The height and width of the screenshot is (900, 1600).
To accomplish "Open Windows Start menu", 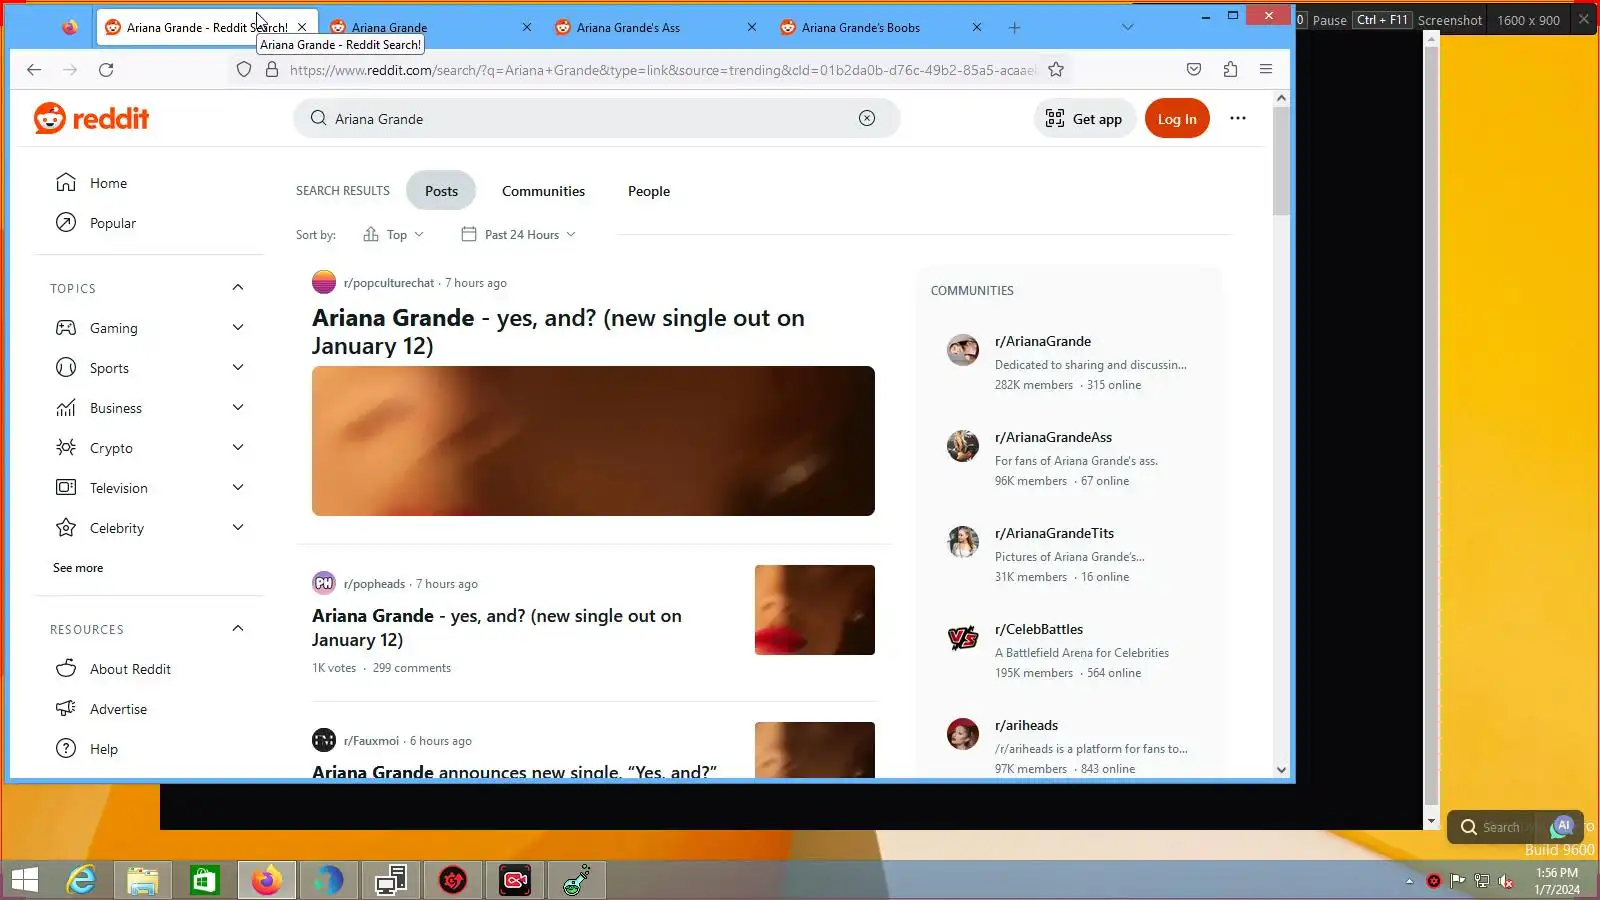I will pyautogui.click(x=24, y=880).
